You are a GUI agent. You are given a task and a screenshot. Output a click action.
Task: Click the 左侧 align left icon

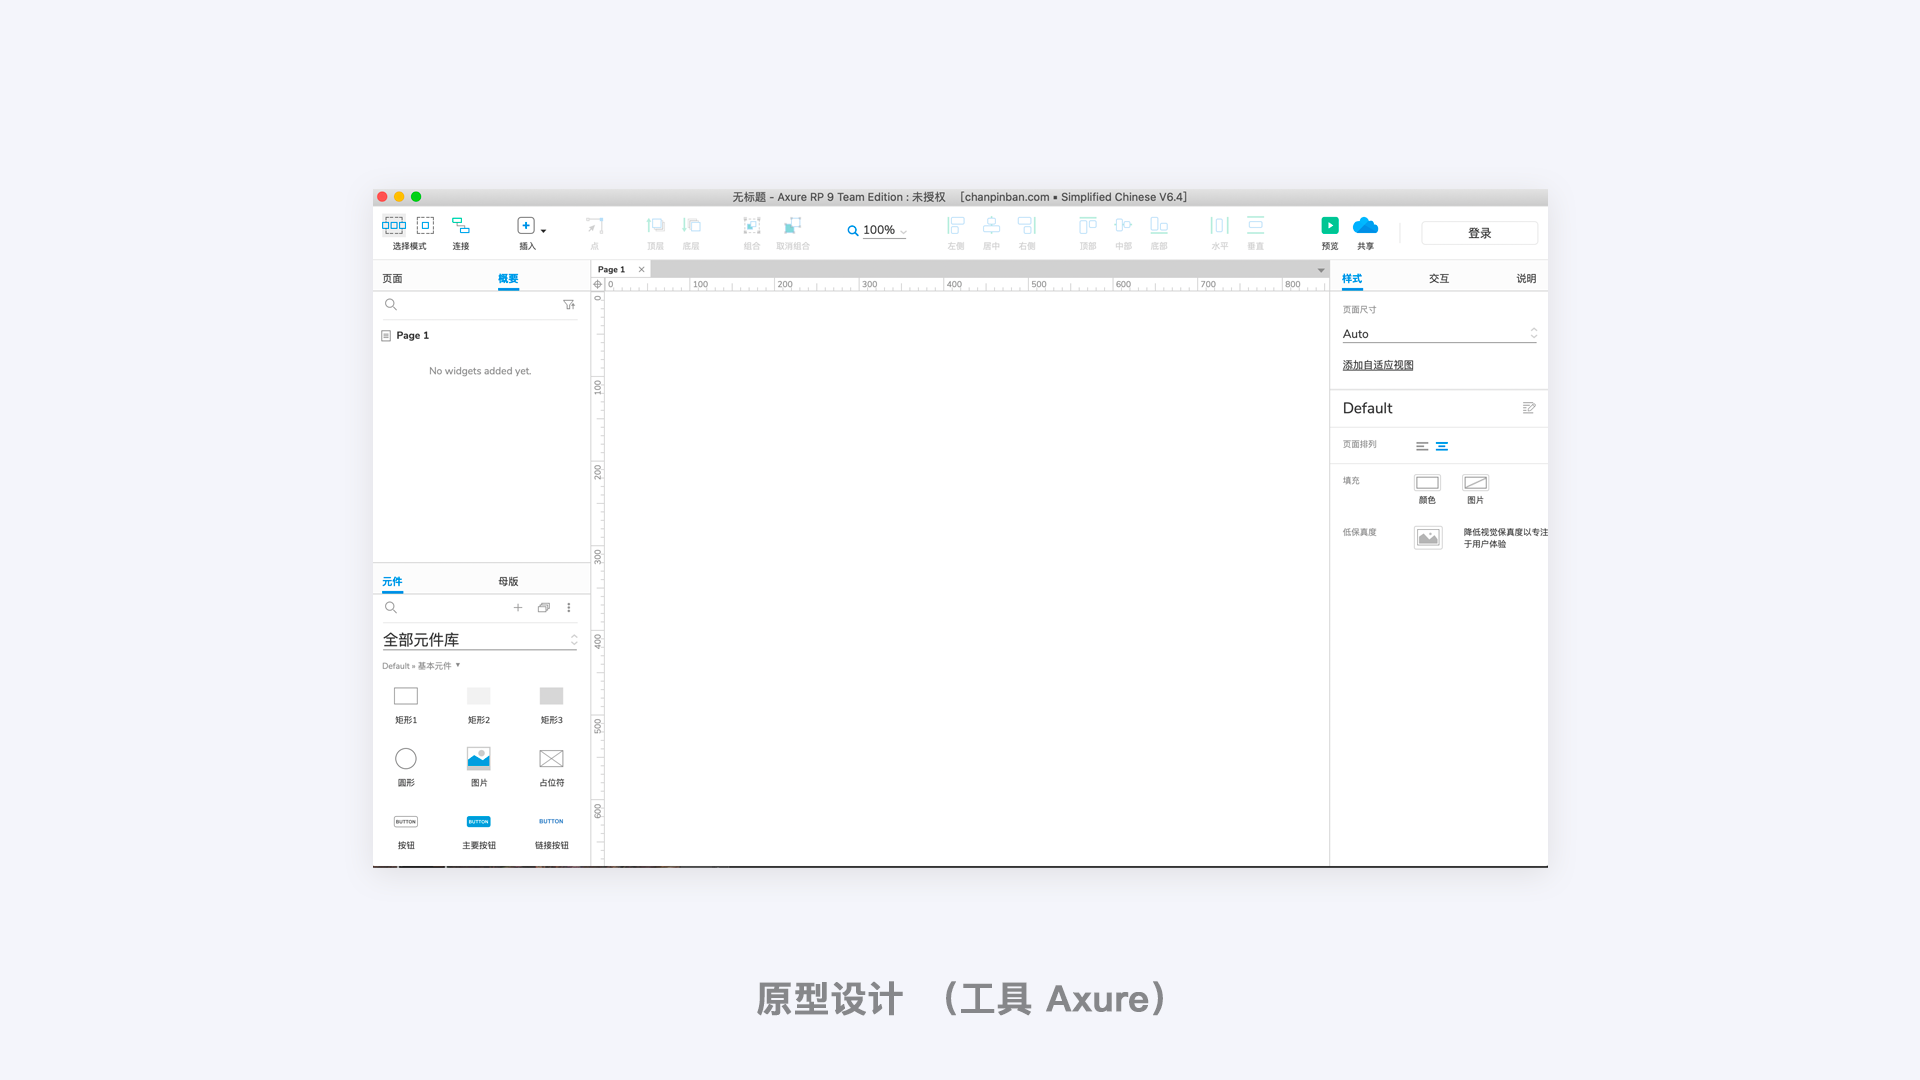956,226
